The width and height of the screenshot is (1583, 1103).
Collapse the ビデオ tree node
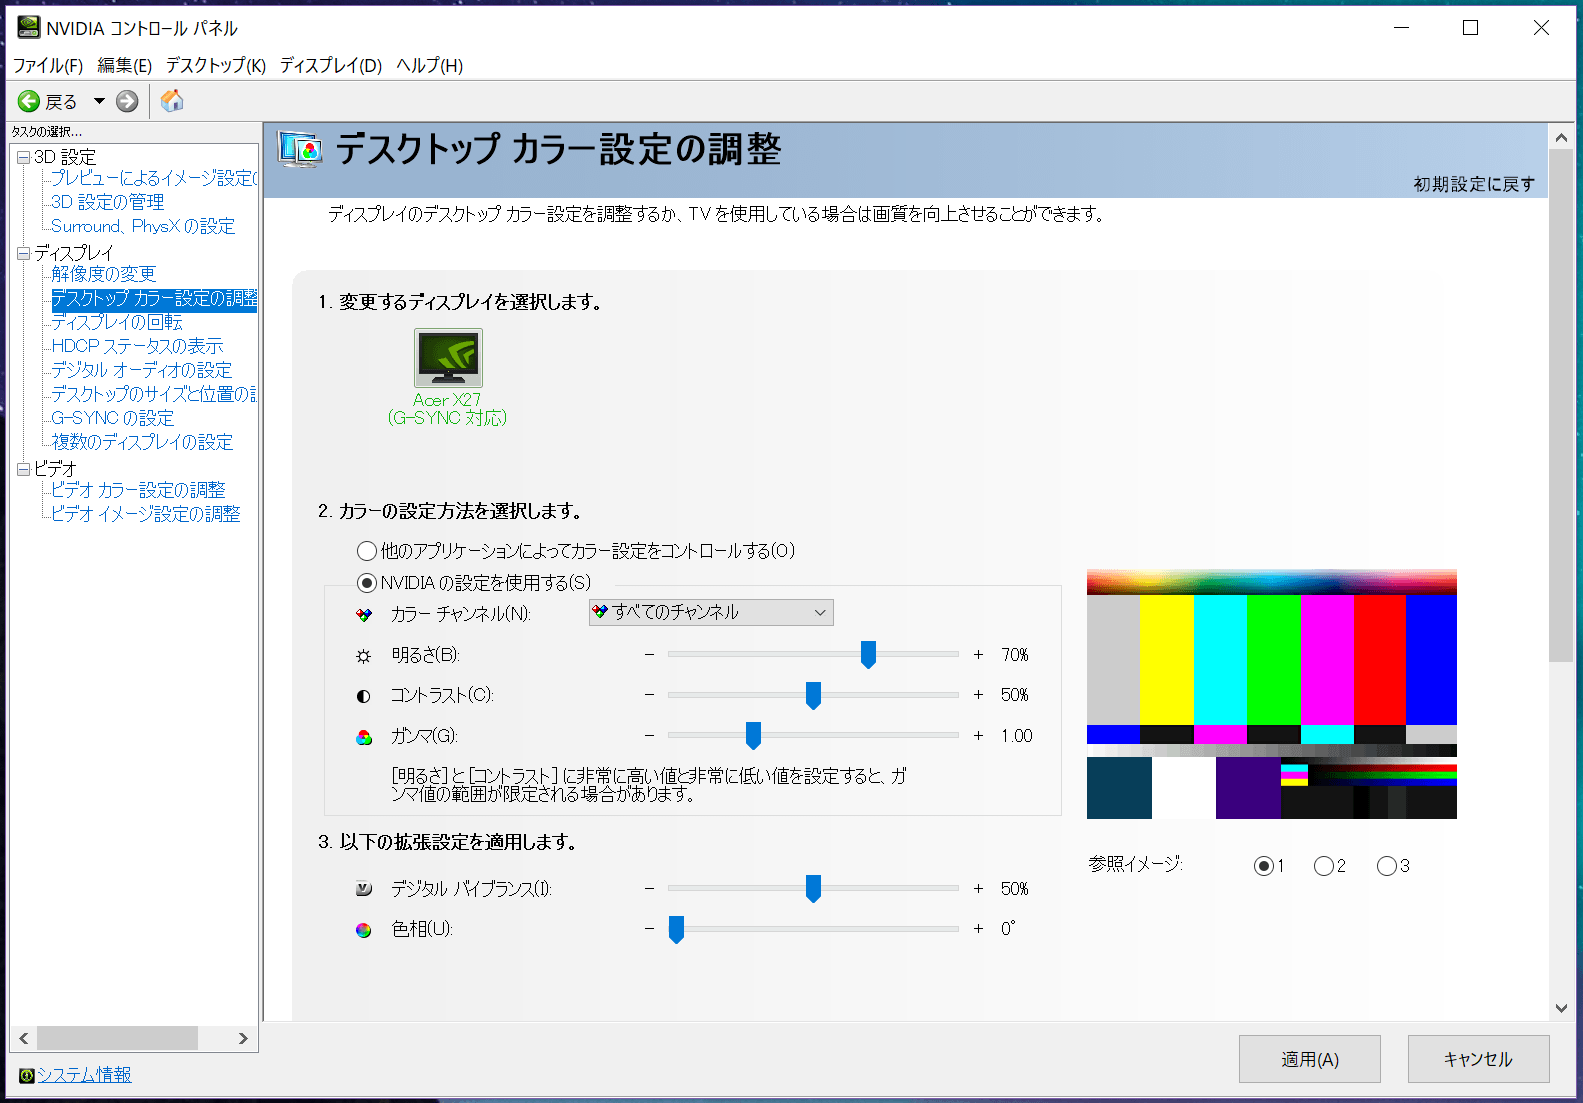pyautogui.click(x=23, y=469)
